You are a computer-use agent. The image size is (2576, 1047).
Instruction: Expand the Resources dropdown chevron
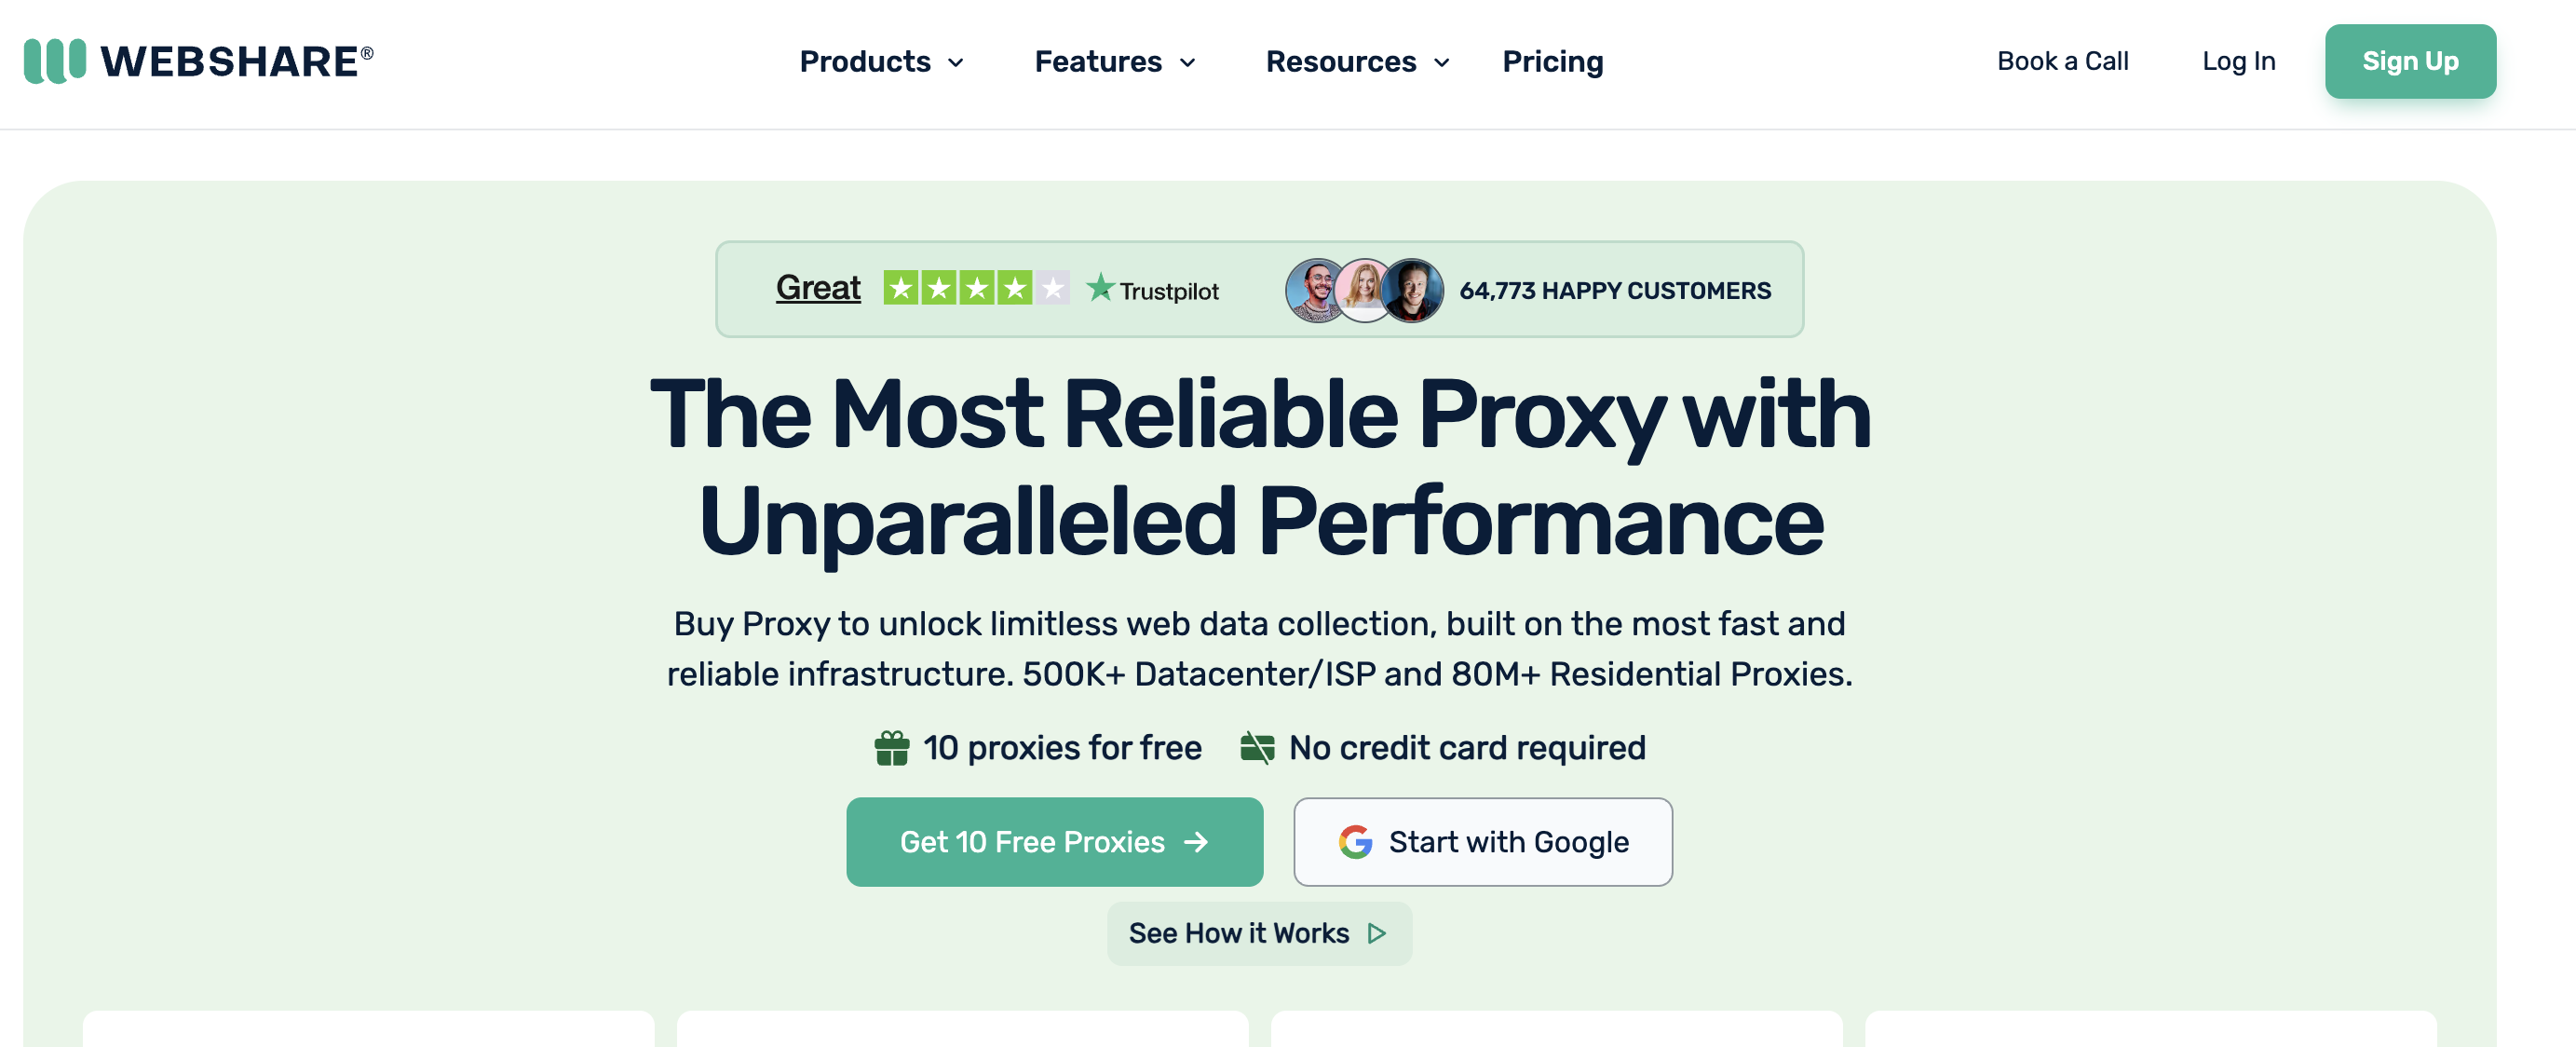[1442, 63]
